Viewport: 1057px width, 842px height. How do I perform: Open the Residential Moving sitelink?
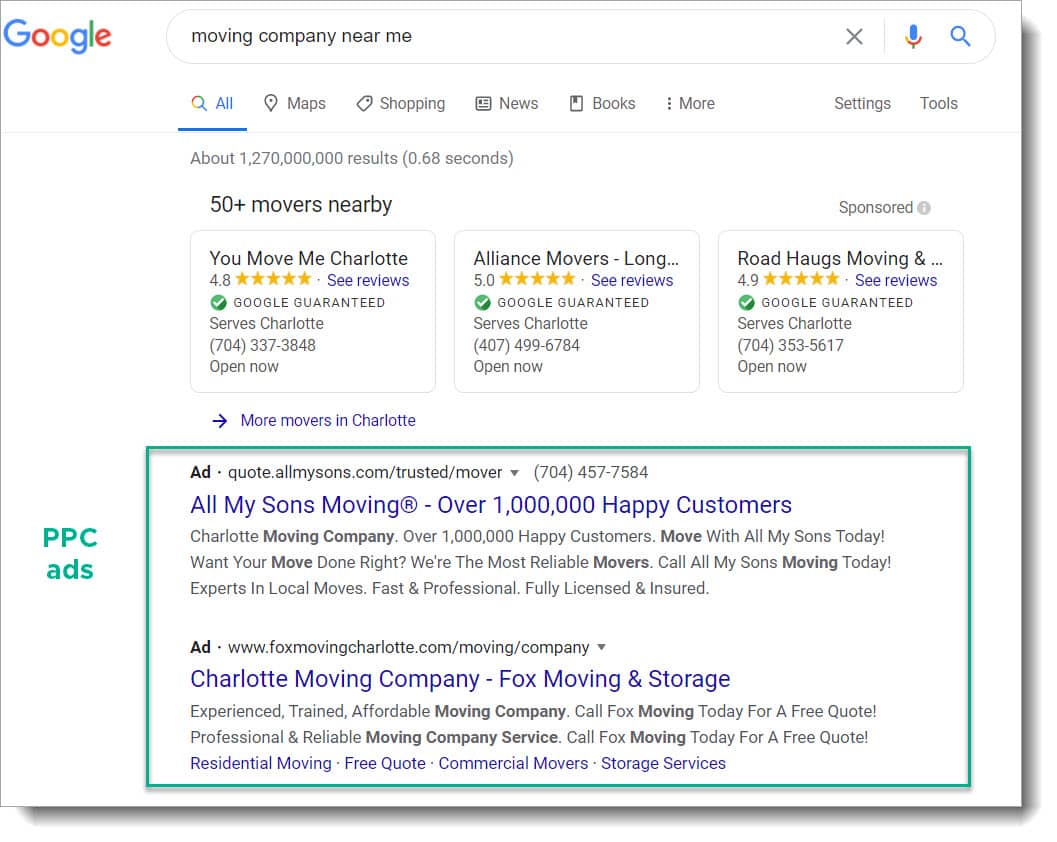[261, 763]
